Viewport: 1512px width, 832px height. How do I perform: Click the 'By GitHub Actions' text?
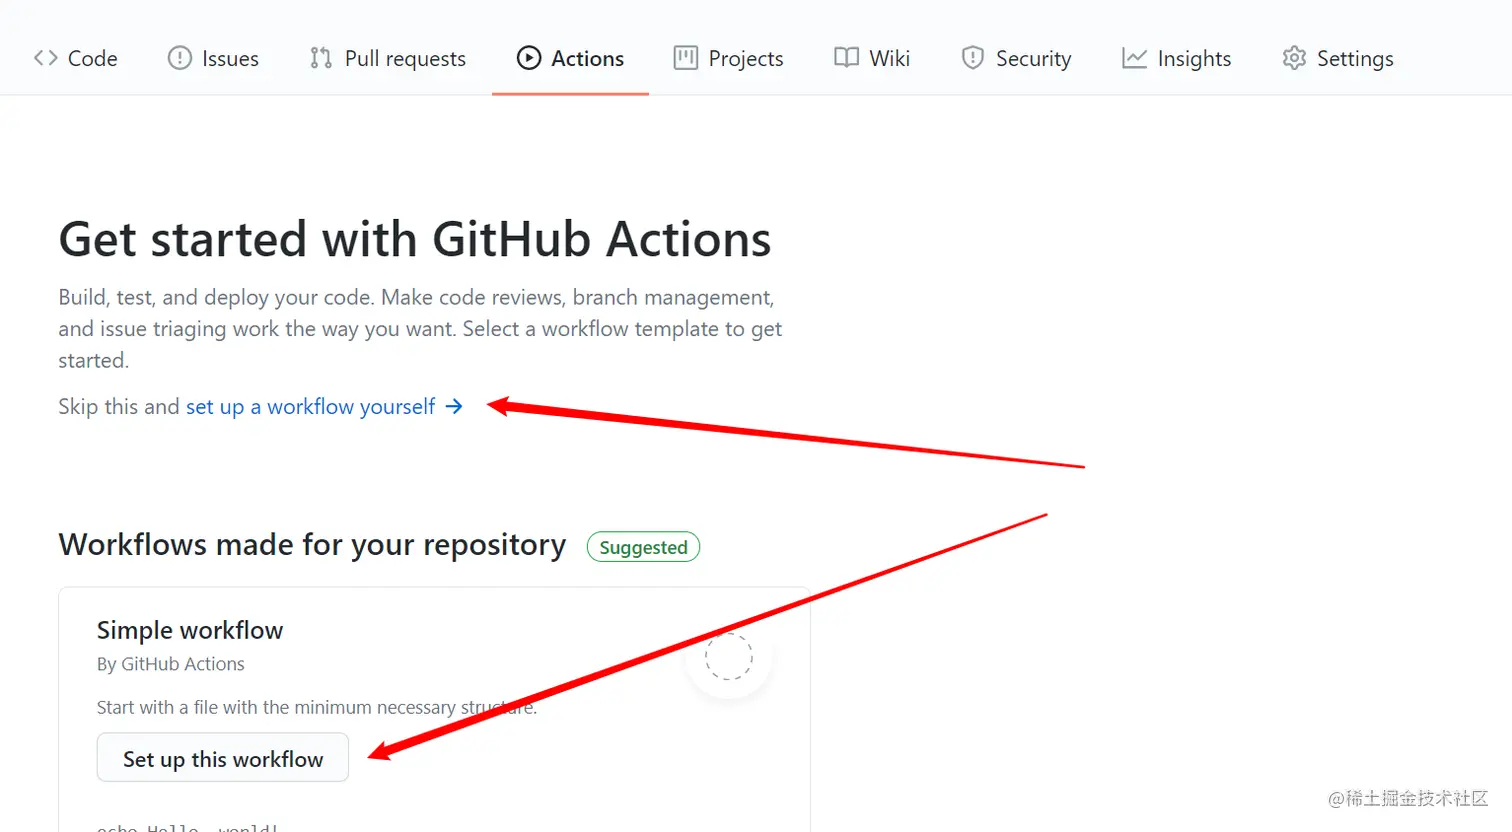click(x=170, y=664)
